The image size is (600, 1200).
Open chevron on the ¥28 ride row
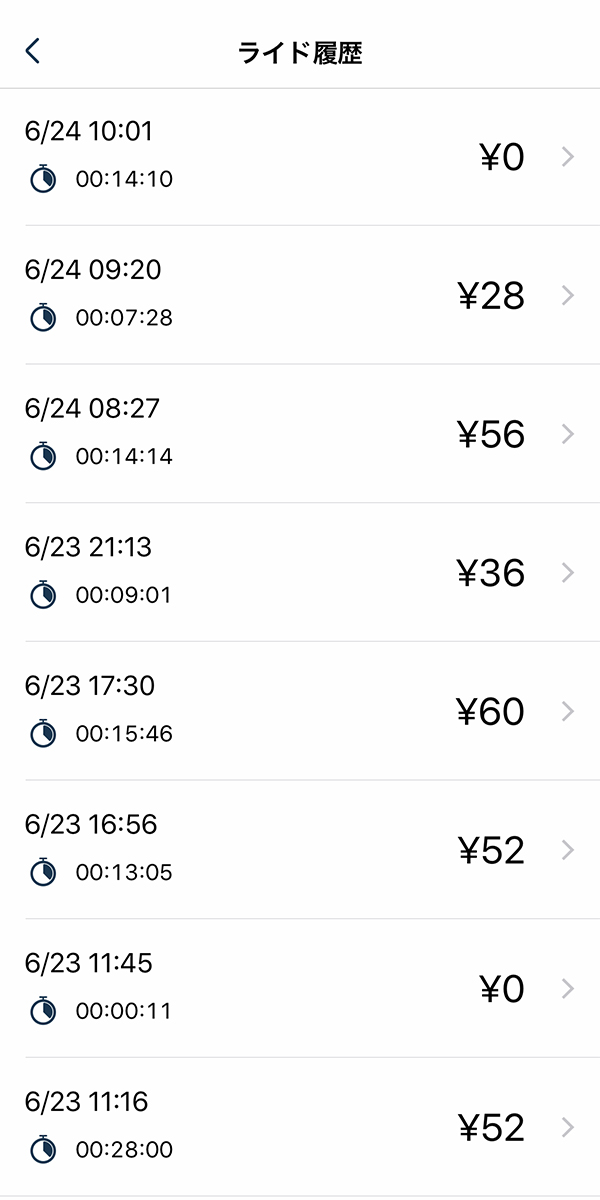point(568,296)
